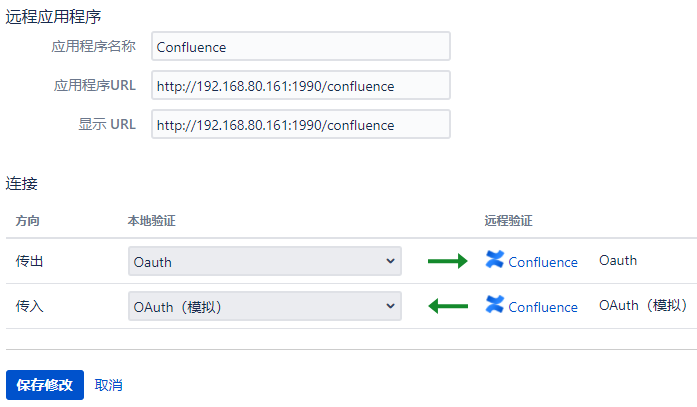Click the 保存修改 save button
697x407 pixels.
(45, 385)
